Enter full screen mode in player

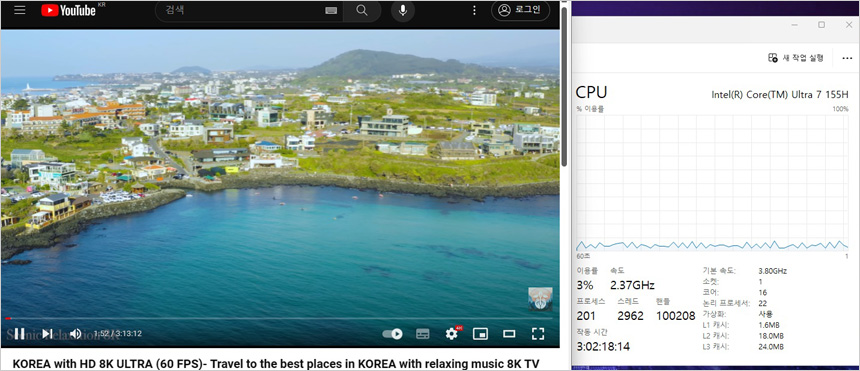click(538, 334)
